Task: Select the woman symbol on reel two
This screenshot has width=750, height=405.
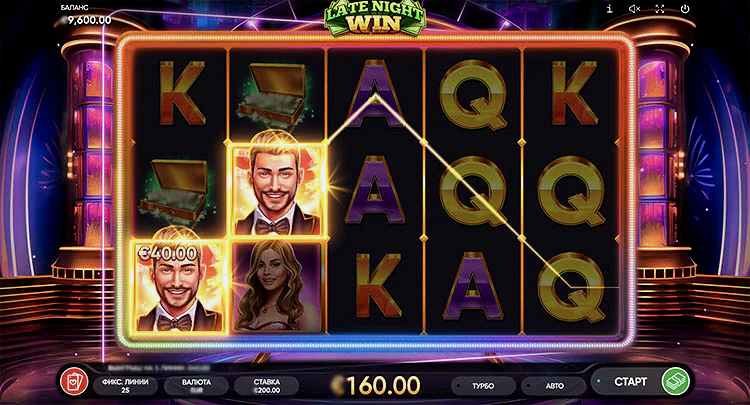Action: point(276,286)
